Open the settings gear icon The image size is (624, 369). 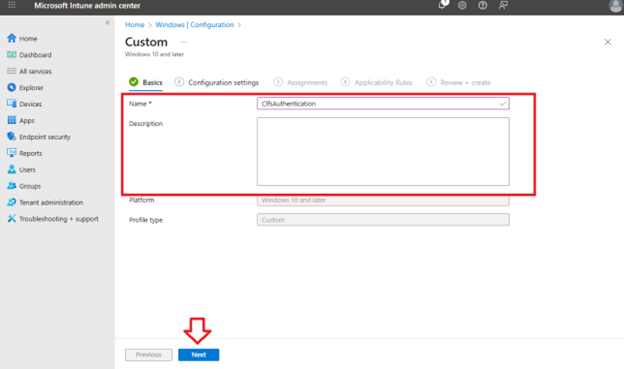tap(462, 6)
